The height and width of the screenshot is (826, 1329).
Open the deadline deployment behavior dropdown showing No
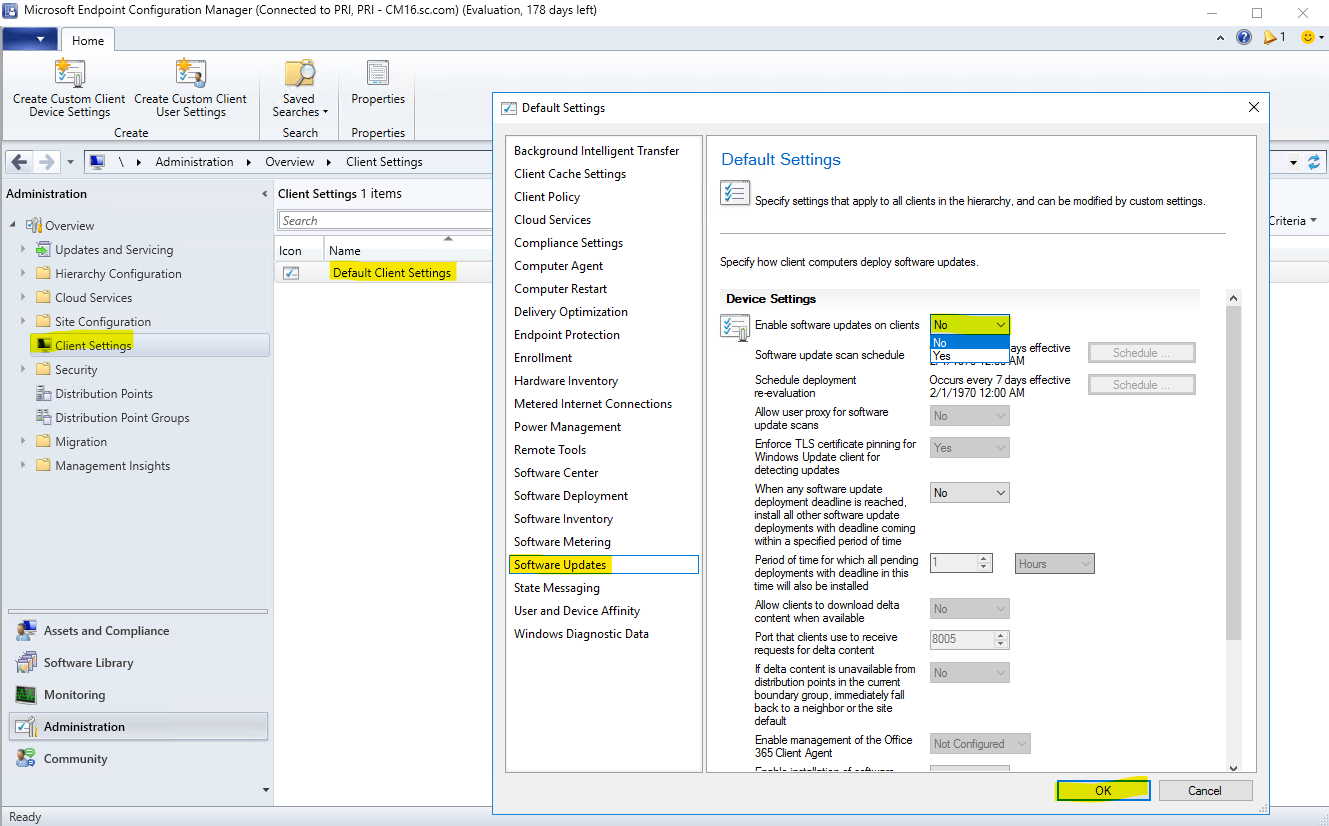tap(968, 492)
